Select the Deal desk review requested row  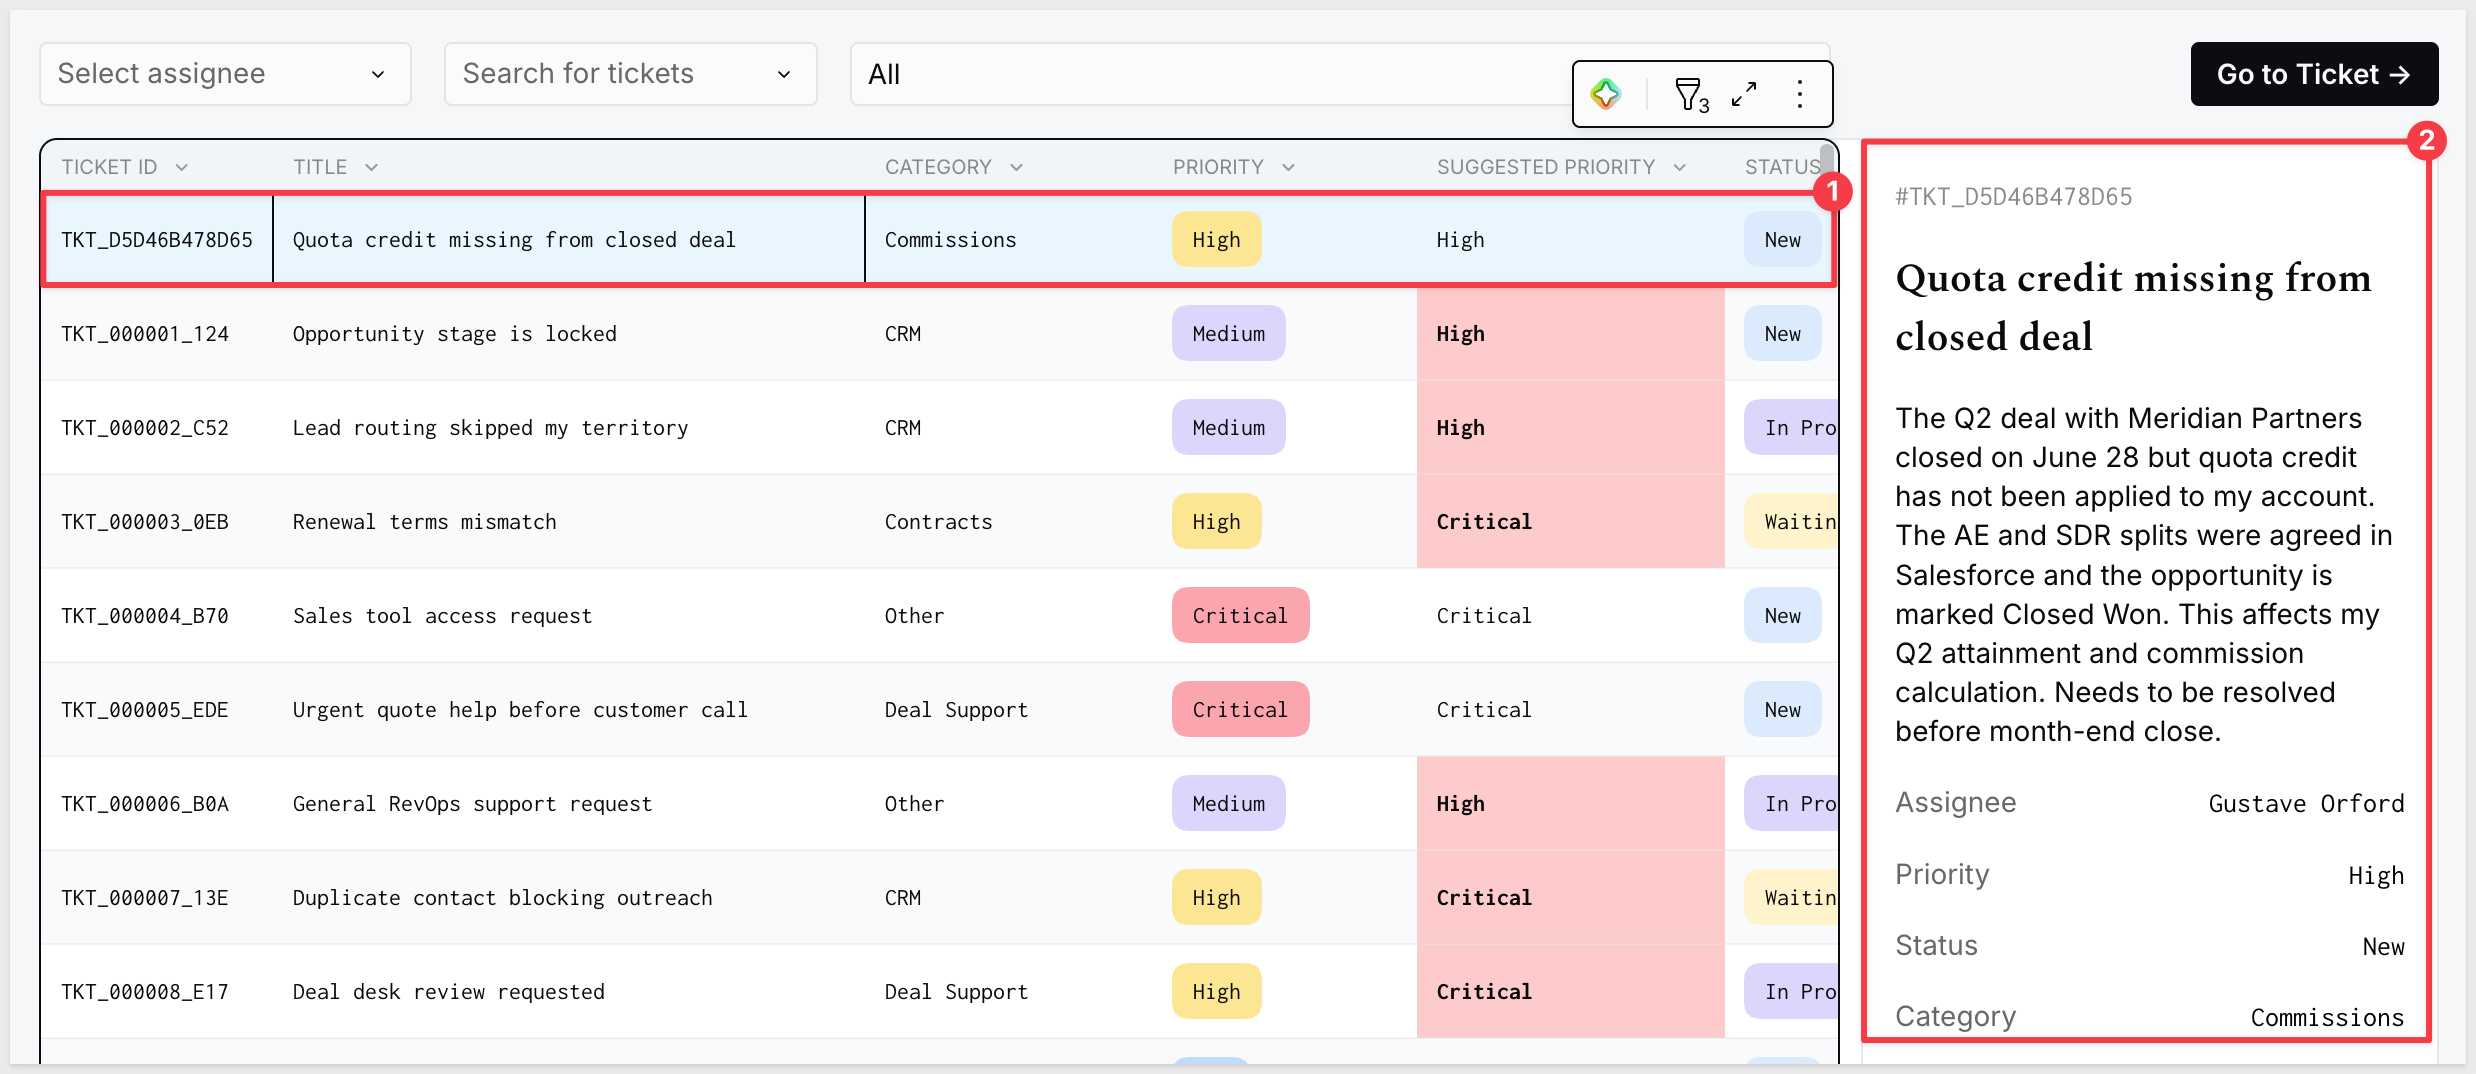coord(939,992)
